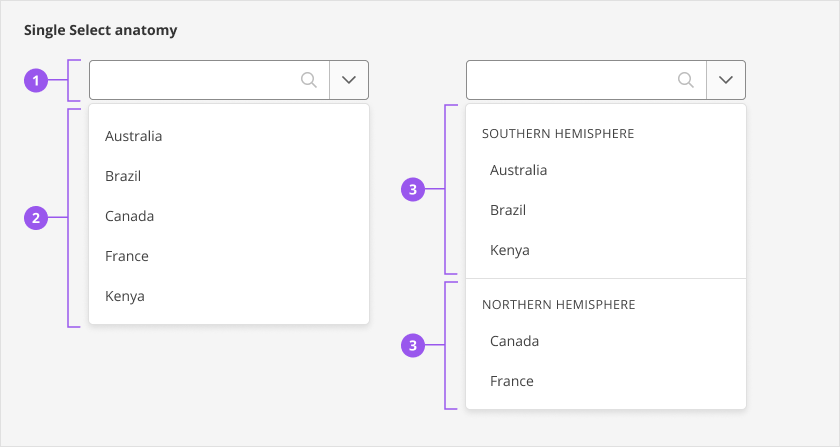
Task: Focus the right grouped select search field
Action: point(570,80)
